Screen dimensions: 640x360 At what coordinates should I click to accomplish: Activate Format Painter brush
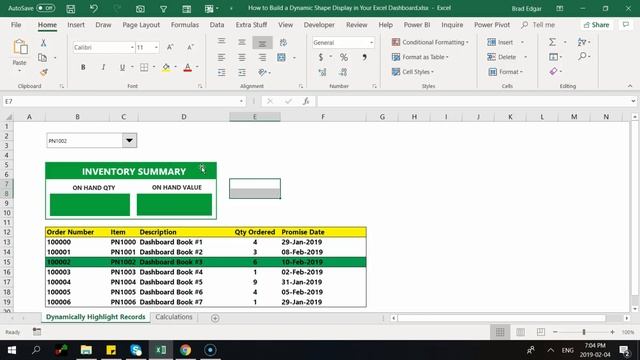[x=43, y=72]
